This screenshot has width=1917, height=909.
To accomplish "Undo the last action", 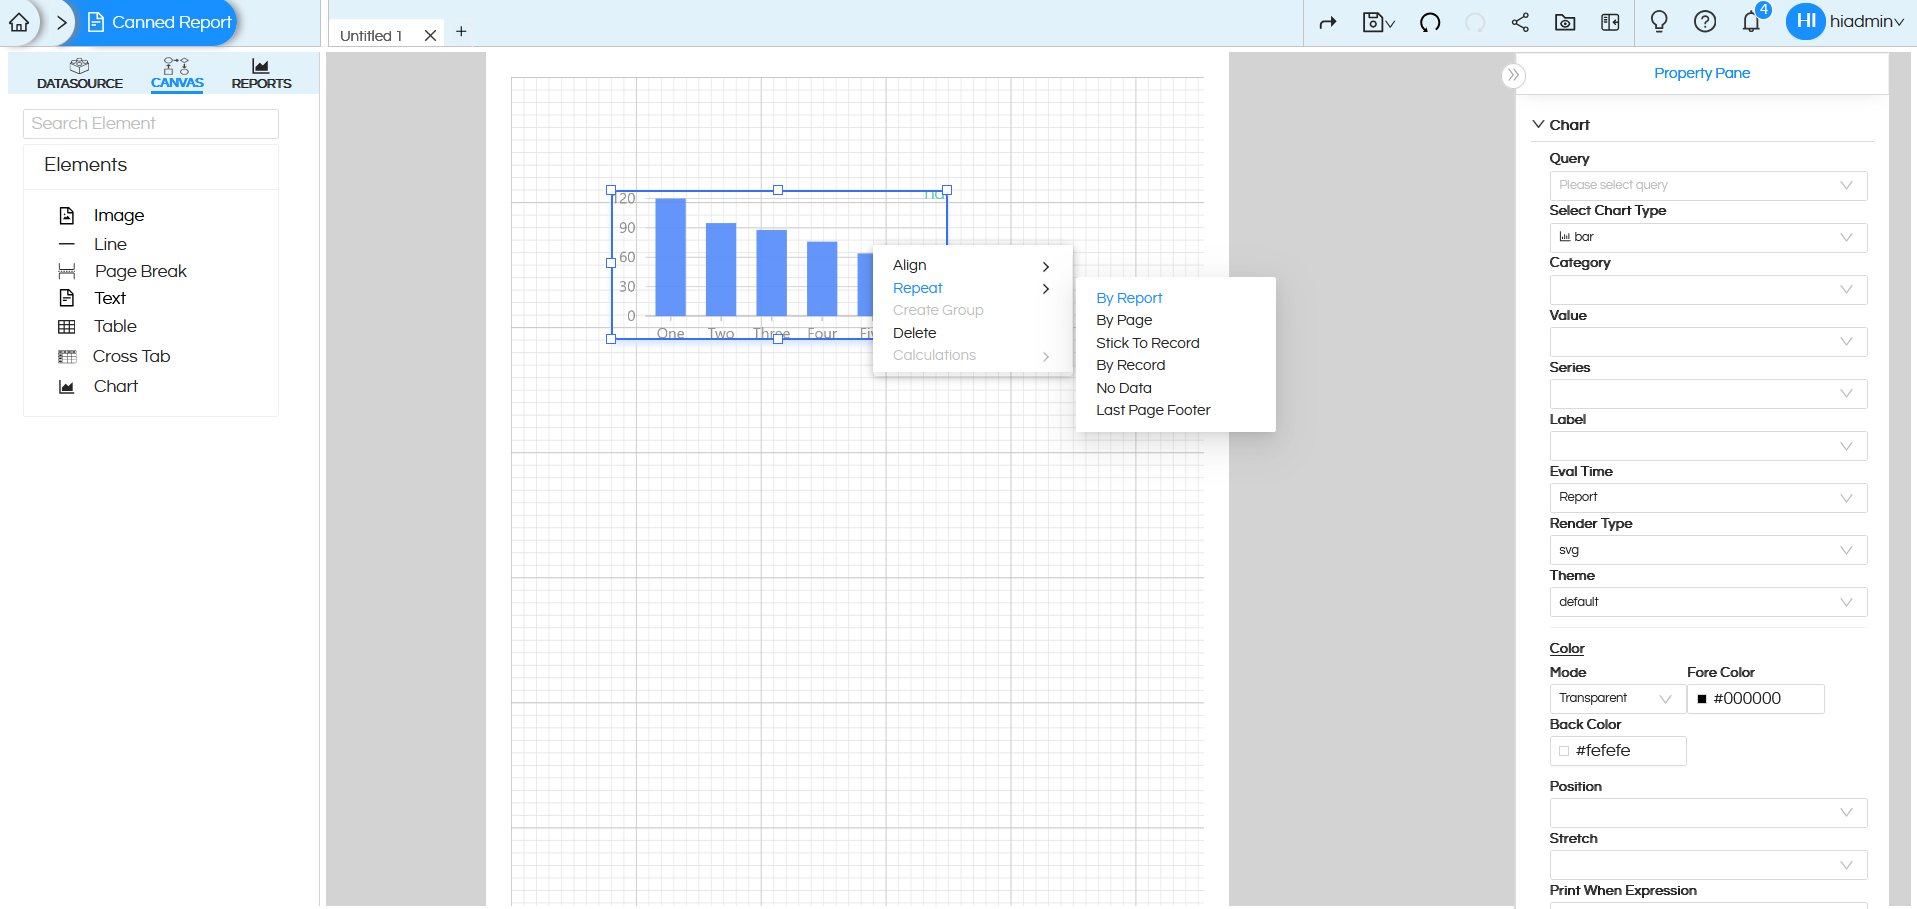I will tap(1429, 22).
